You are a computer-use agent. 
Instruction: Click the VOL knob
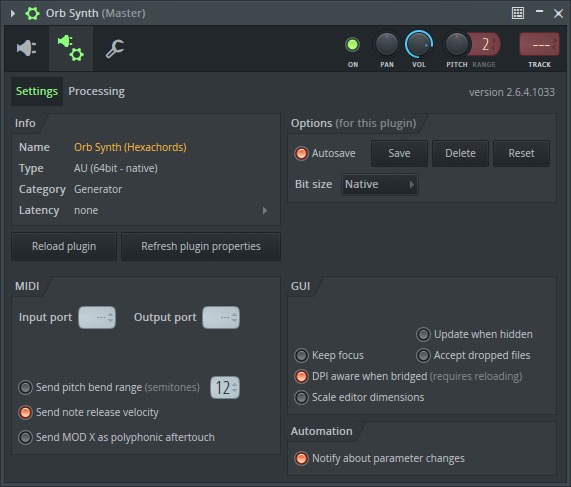418,44
